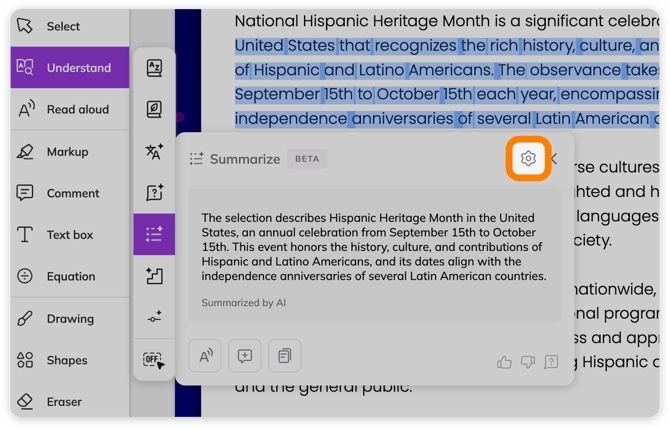Give the summary a thumbs up
Image resolution: width=670 pixels, height=429 pixels.
504,362
